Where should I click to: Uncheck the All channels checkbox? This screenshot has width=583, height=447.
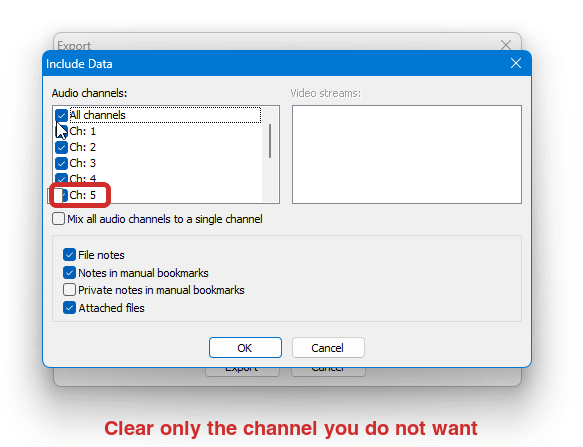pos(61,115)
